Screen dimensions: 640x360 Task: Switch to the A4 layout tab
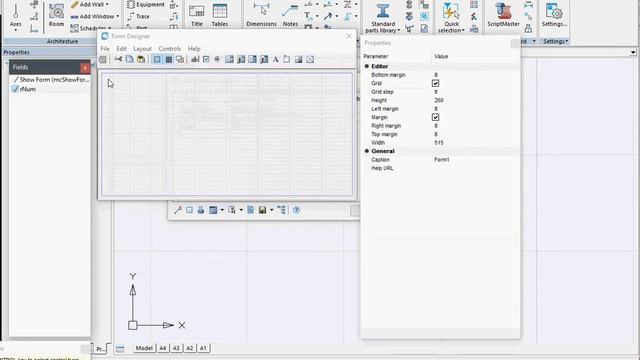[162, 348]
